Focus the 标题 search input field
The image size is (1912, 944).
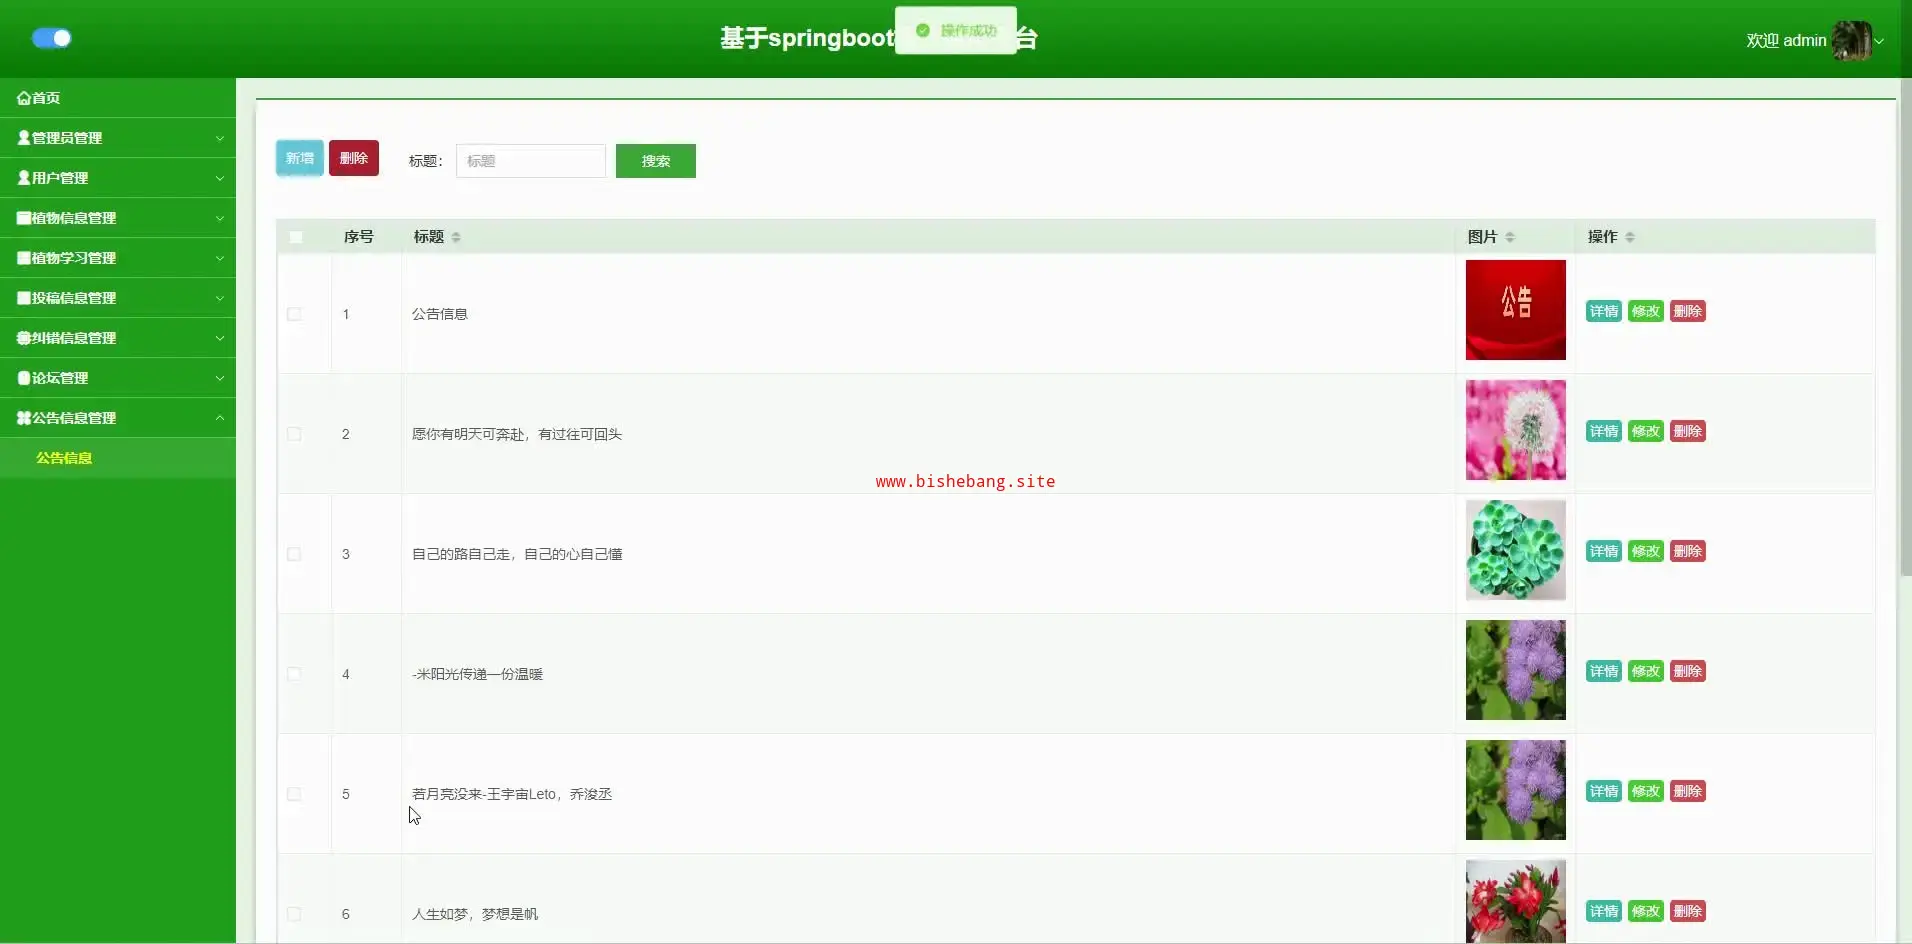pos(531,161)
